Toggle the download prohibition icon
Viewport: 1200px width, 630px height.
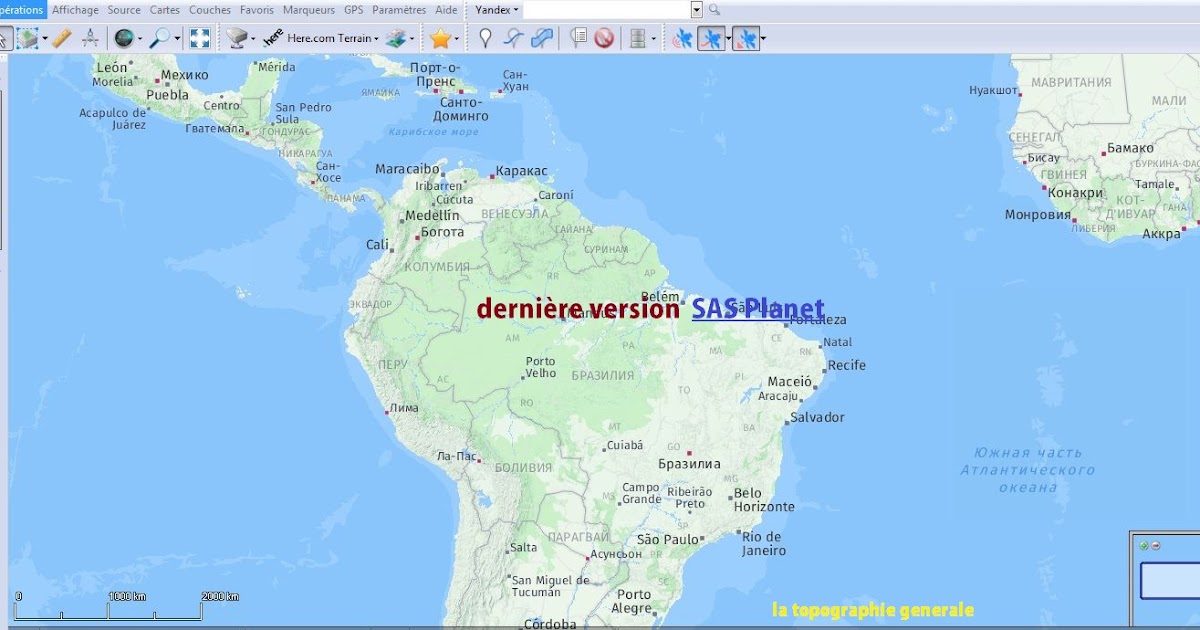click(605, 39)
